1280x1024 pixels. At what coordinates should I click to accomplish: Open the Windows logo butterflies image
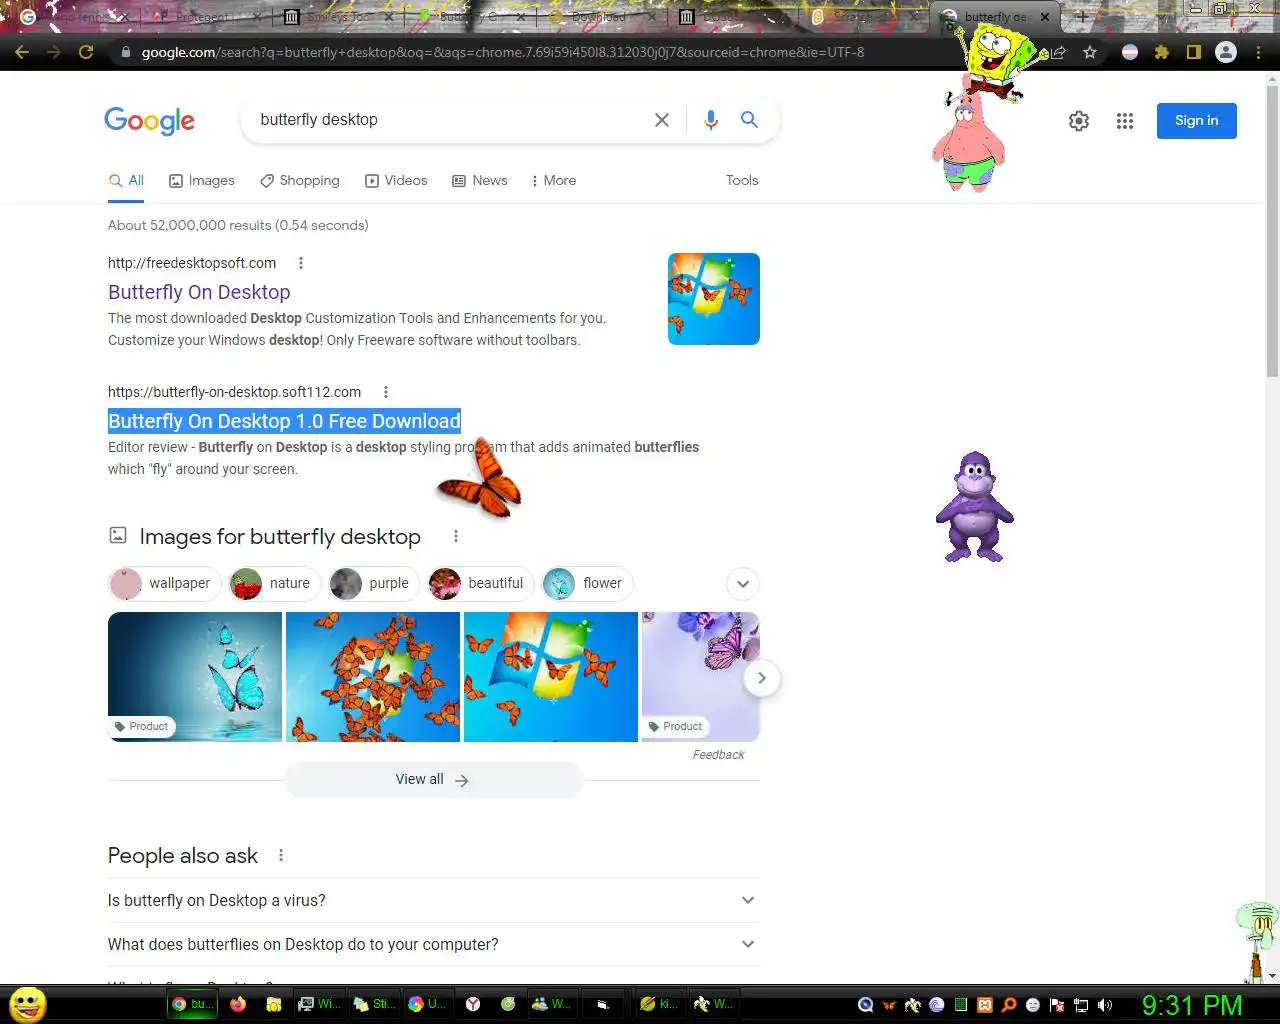551,677
